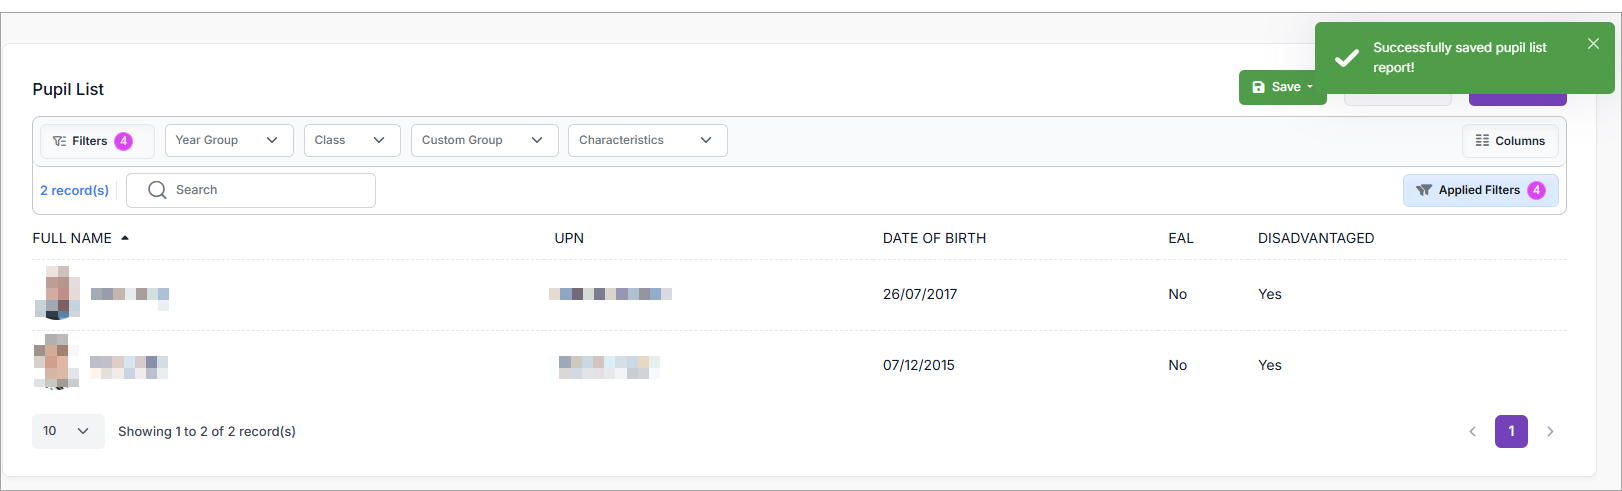Go to the previous page arrow

1472,432
